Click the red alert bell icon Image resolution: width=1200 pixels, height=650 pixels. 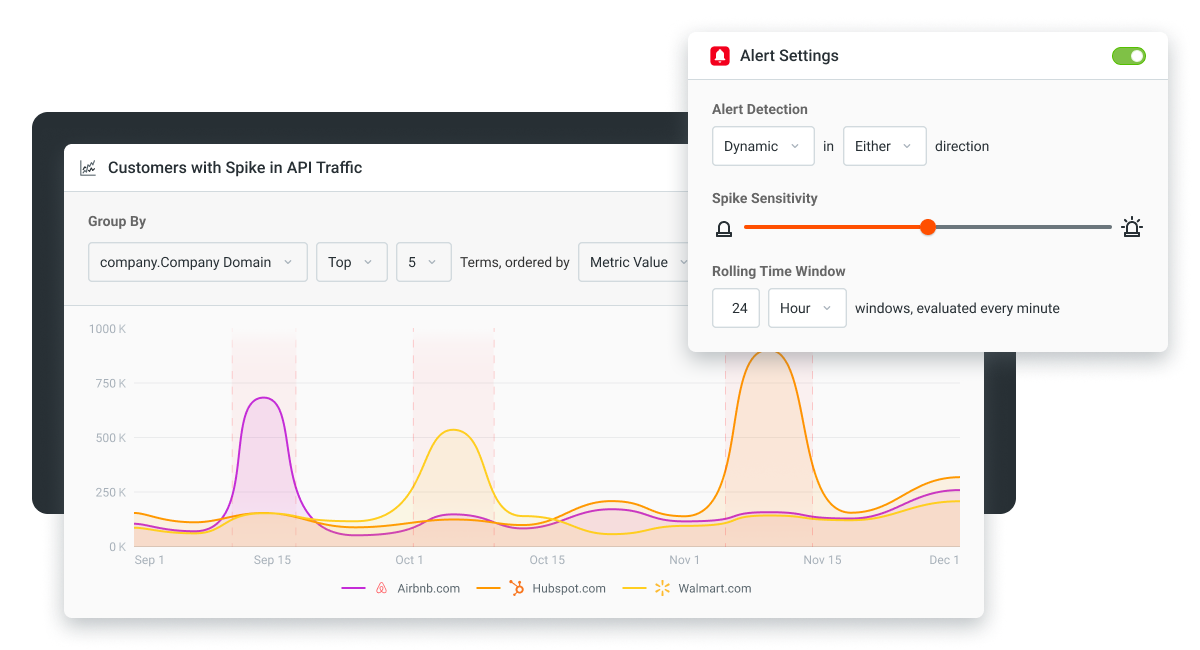coord(720,56)
